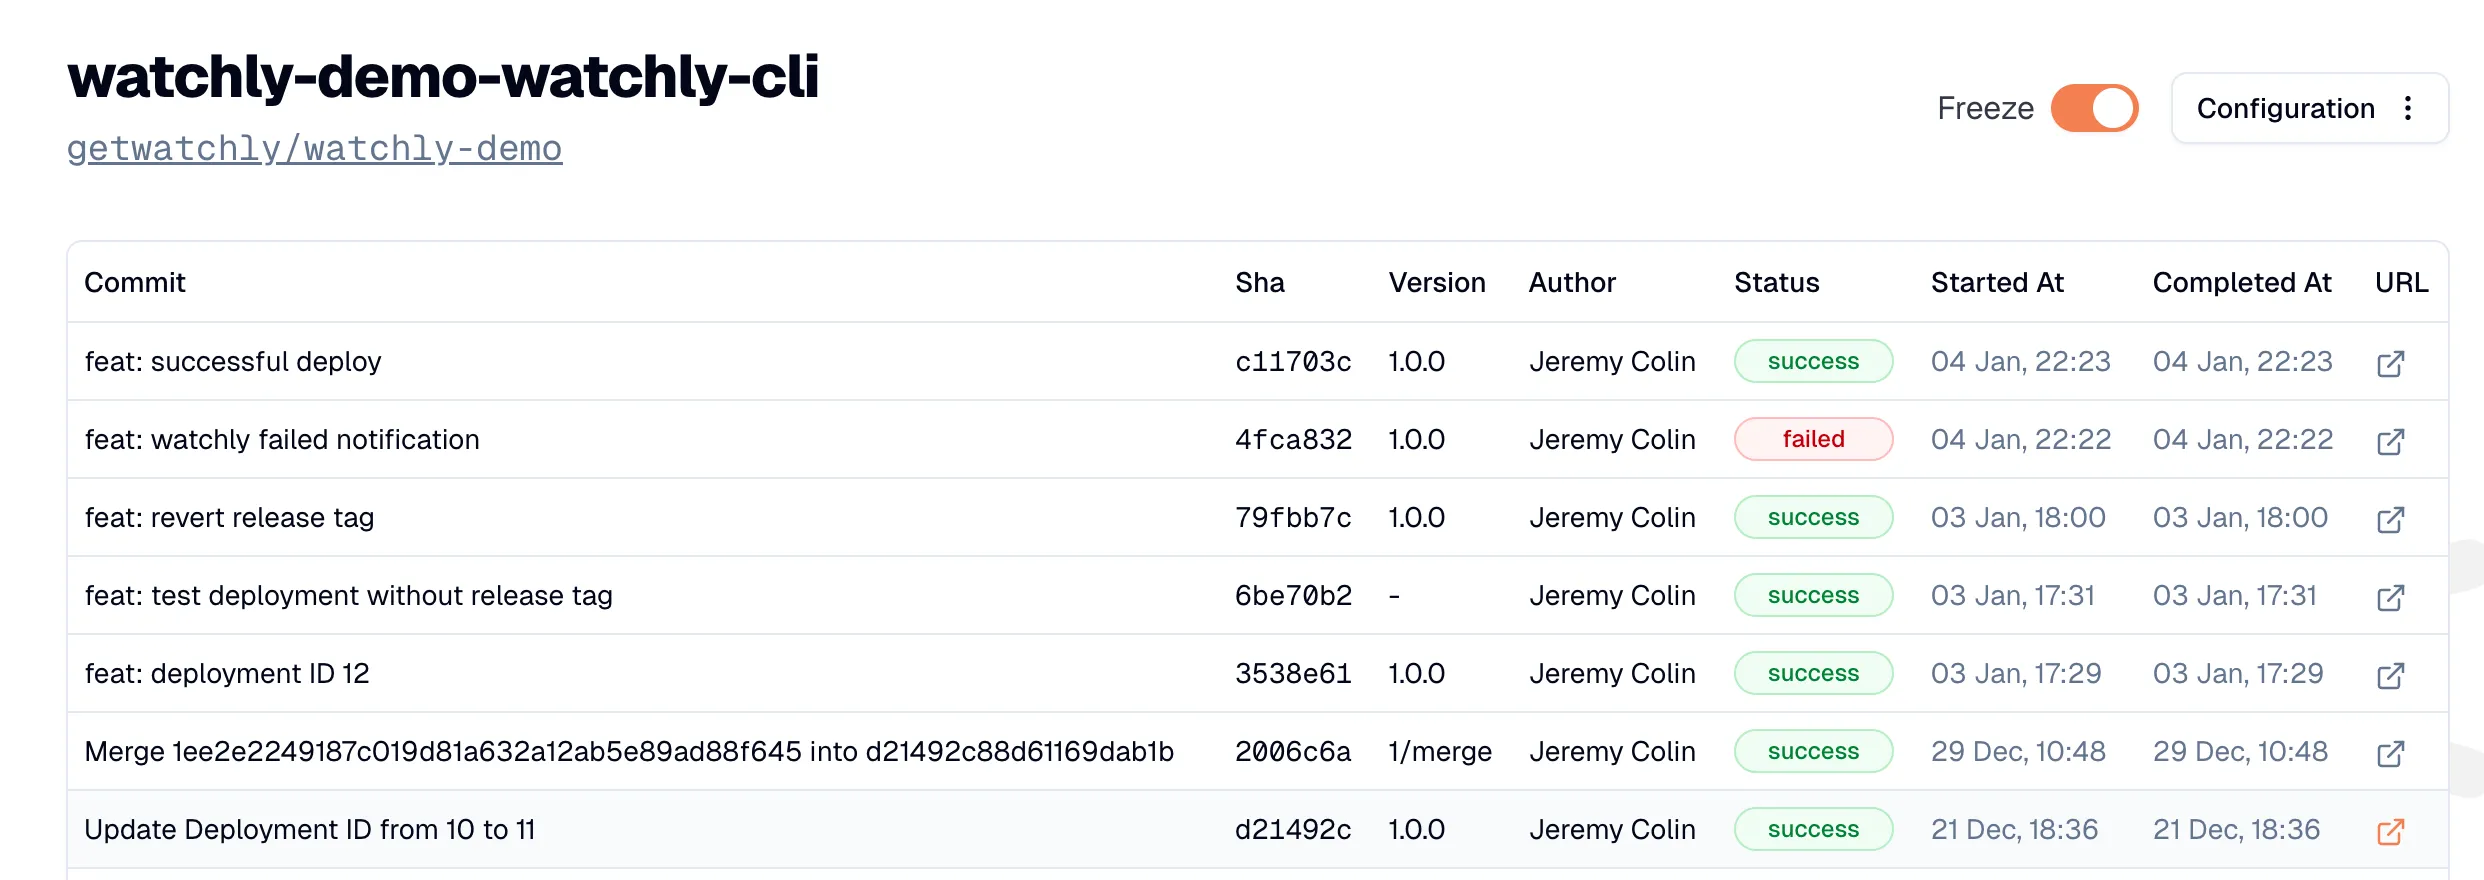Viewport: 2484px width, 880px height.
Task: Click the Commit column header
Action: coord(135,283)
